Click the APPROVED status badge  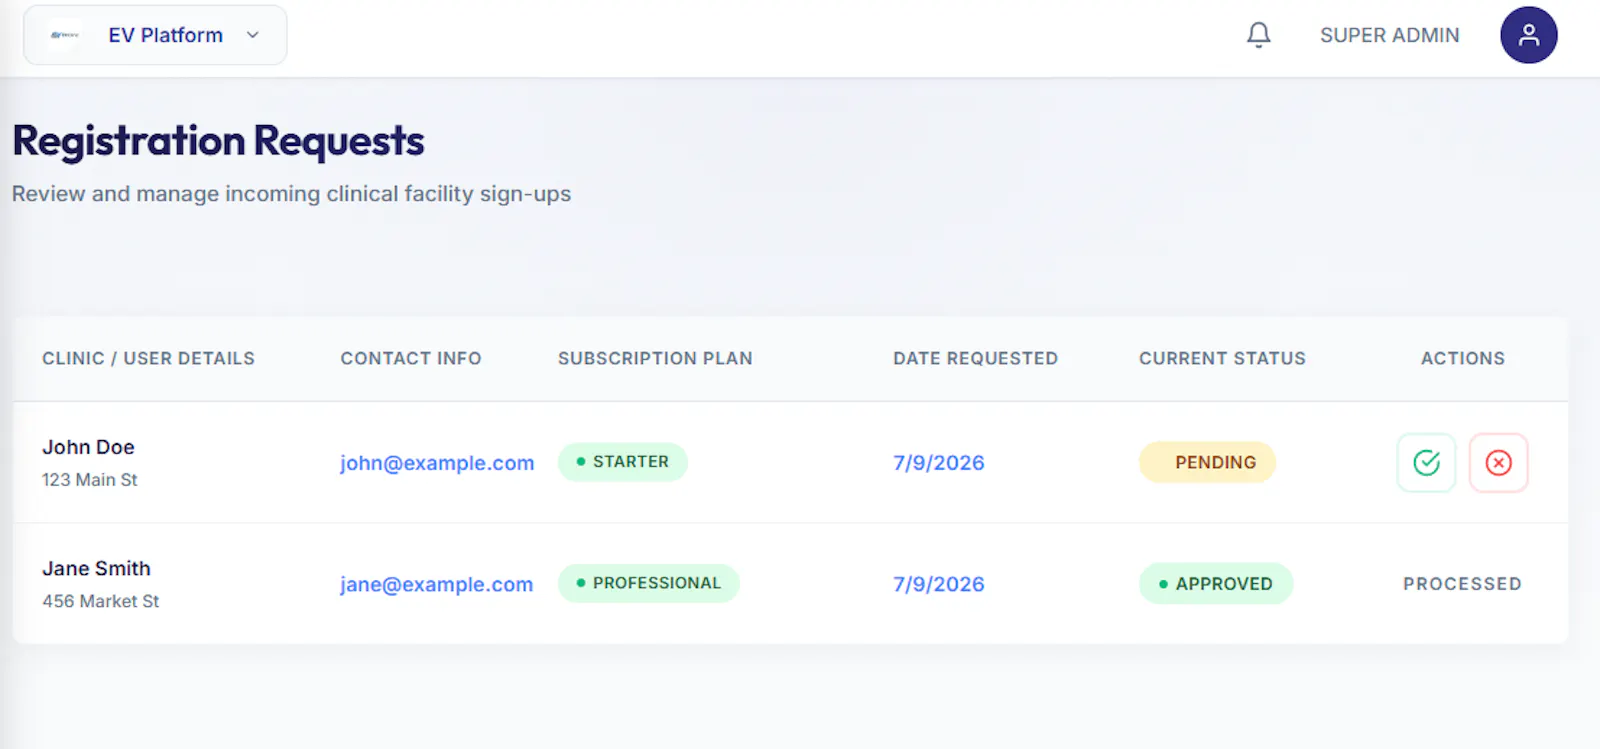point(1216,583)
